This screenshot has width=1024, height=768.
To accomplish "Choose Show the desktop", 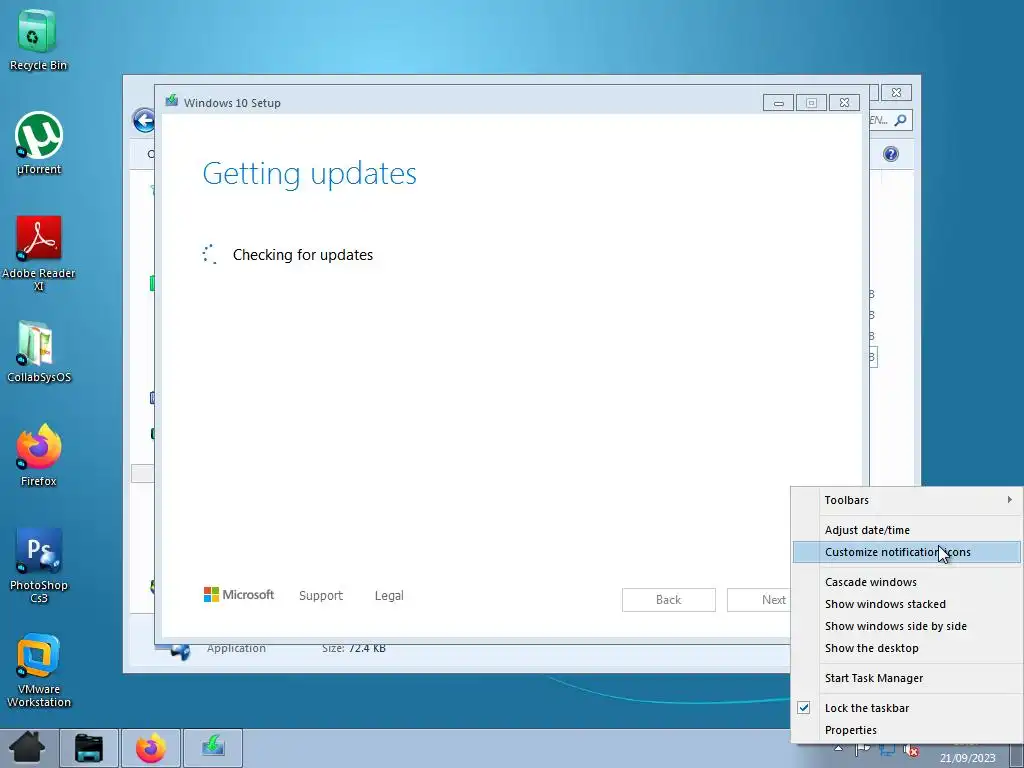I will (907, 648).
